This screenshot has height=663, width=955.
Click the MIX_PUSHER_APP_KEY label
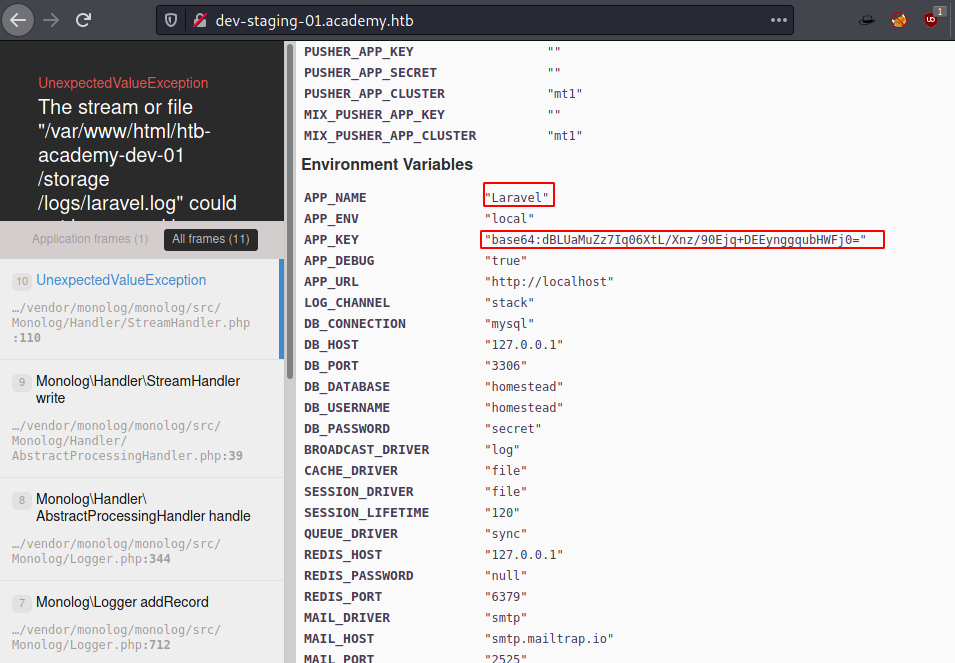pyautogui.click(x=375, y=114)
